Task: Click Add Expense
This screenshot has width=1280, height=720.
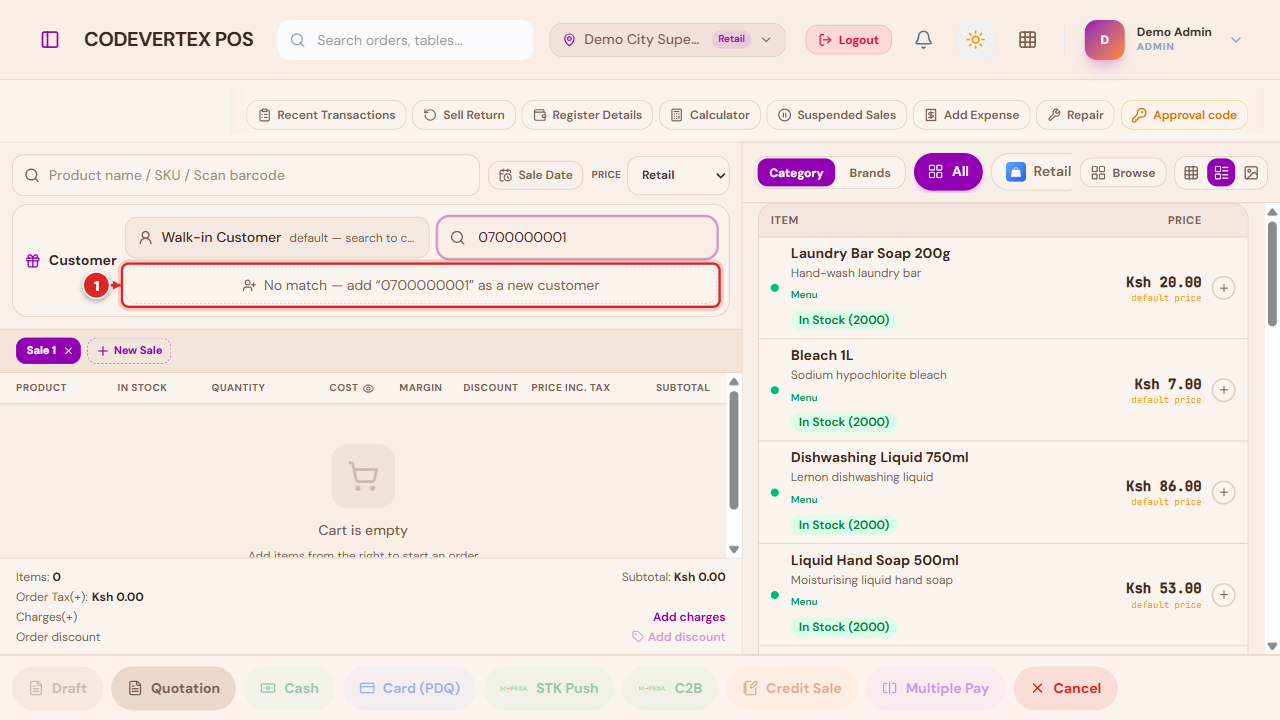Action: coord(971,115)
